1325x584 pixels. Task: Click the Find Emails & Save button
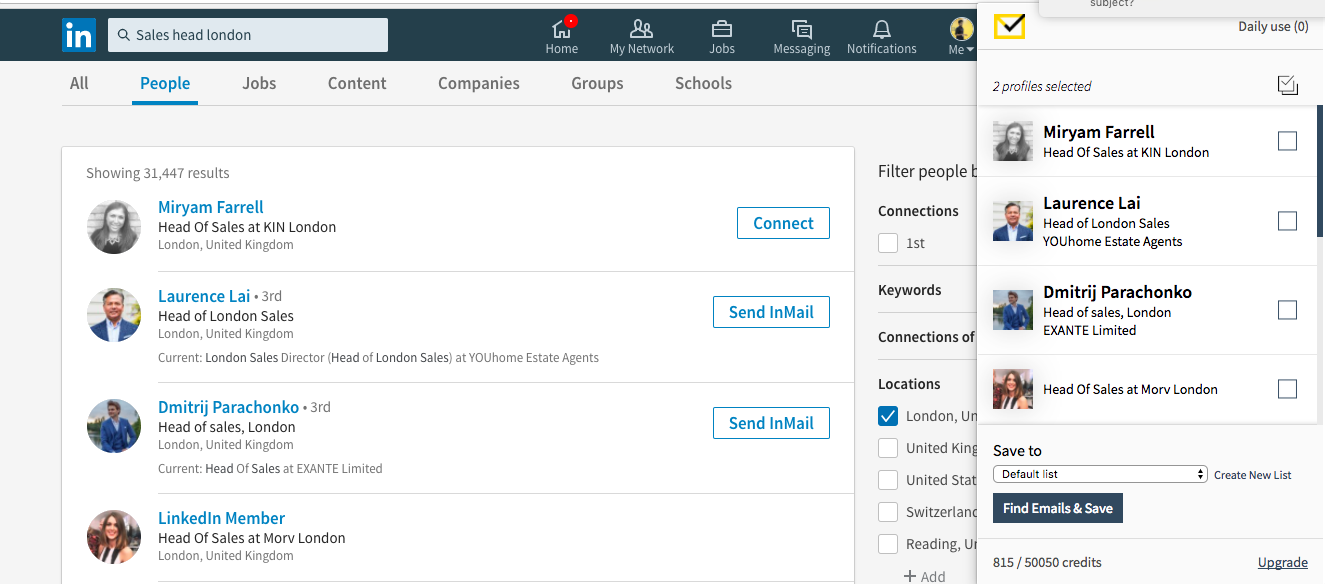1057,508
